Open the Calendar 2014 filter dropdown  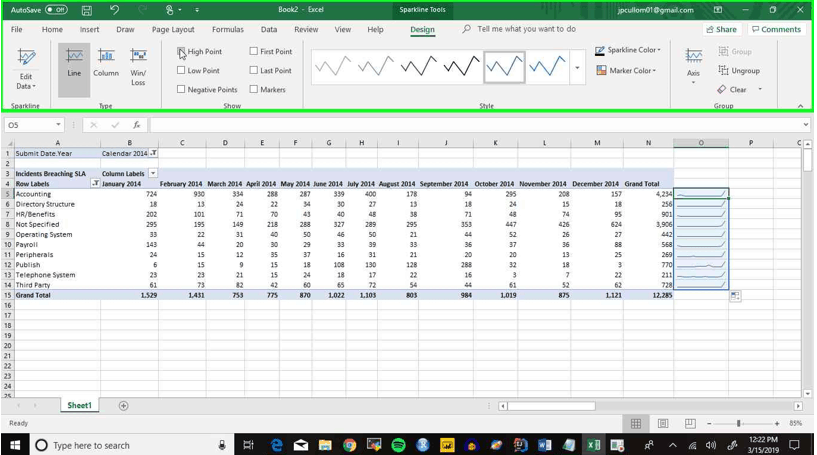pyautogui.click(x=154, y=153)
